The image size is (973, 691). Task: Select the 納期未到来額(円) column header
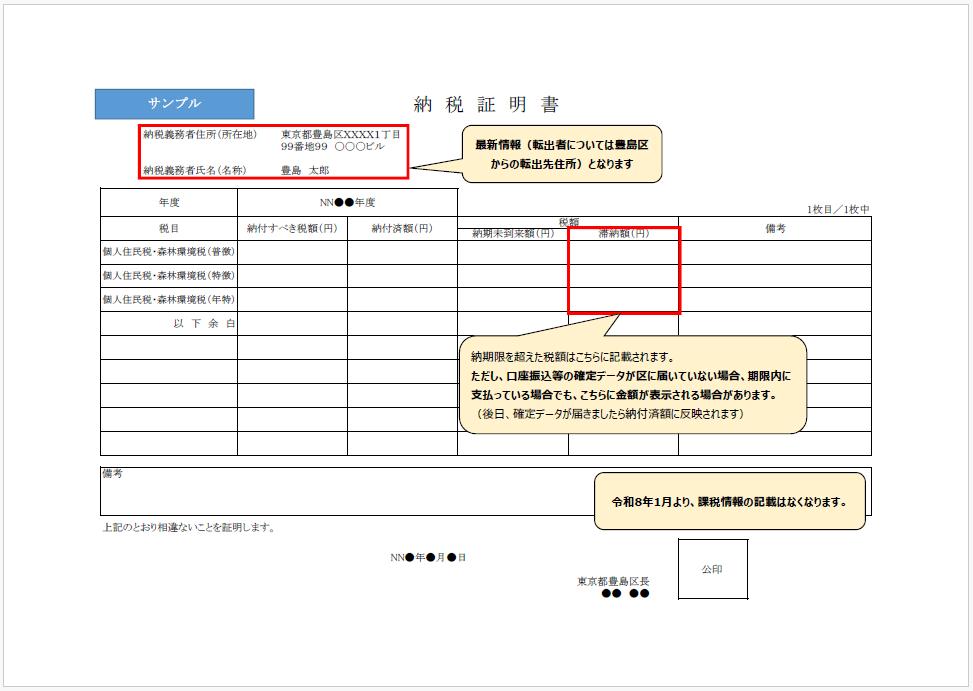click(513, 234)
